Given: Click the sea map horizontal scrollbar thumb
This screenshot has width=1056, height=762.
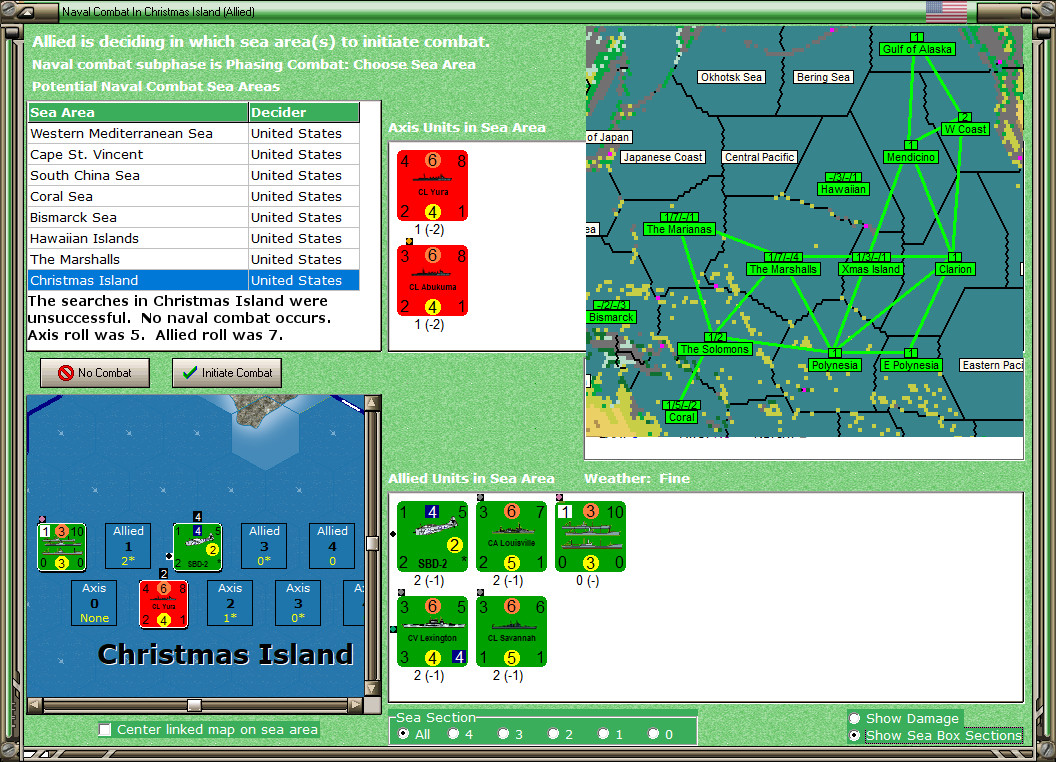Looking at the screenshot, I should pyautogui.click(x=194, y=705).
